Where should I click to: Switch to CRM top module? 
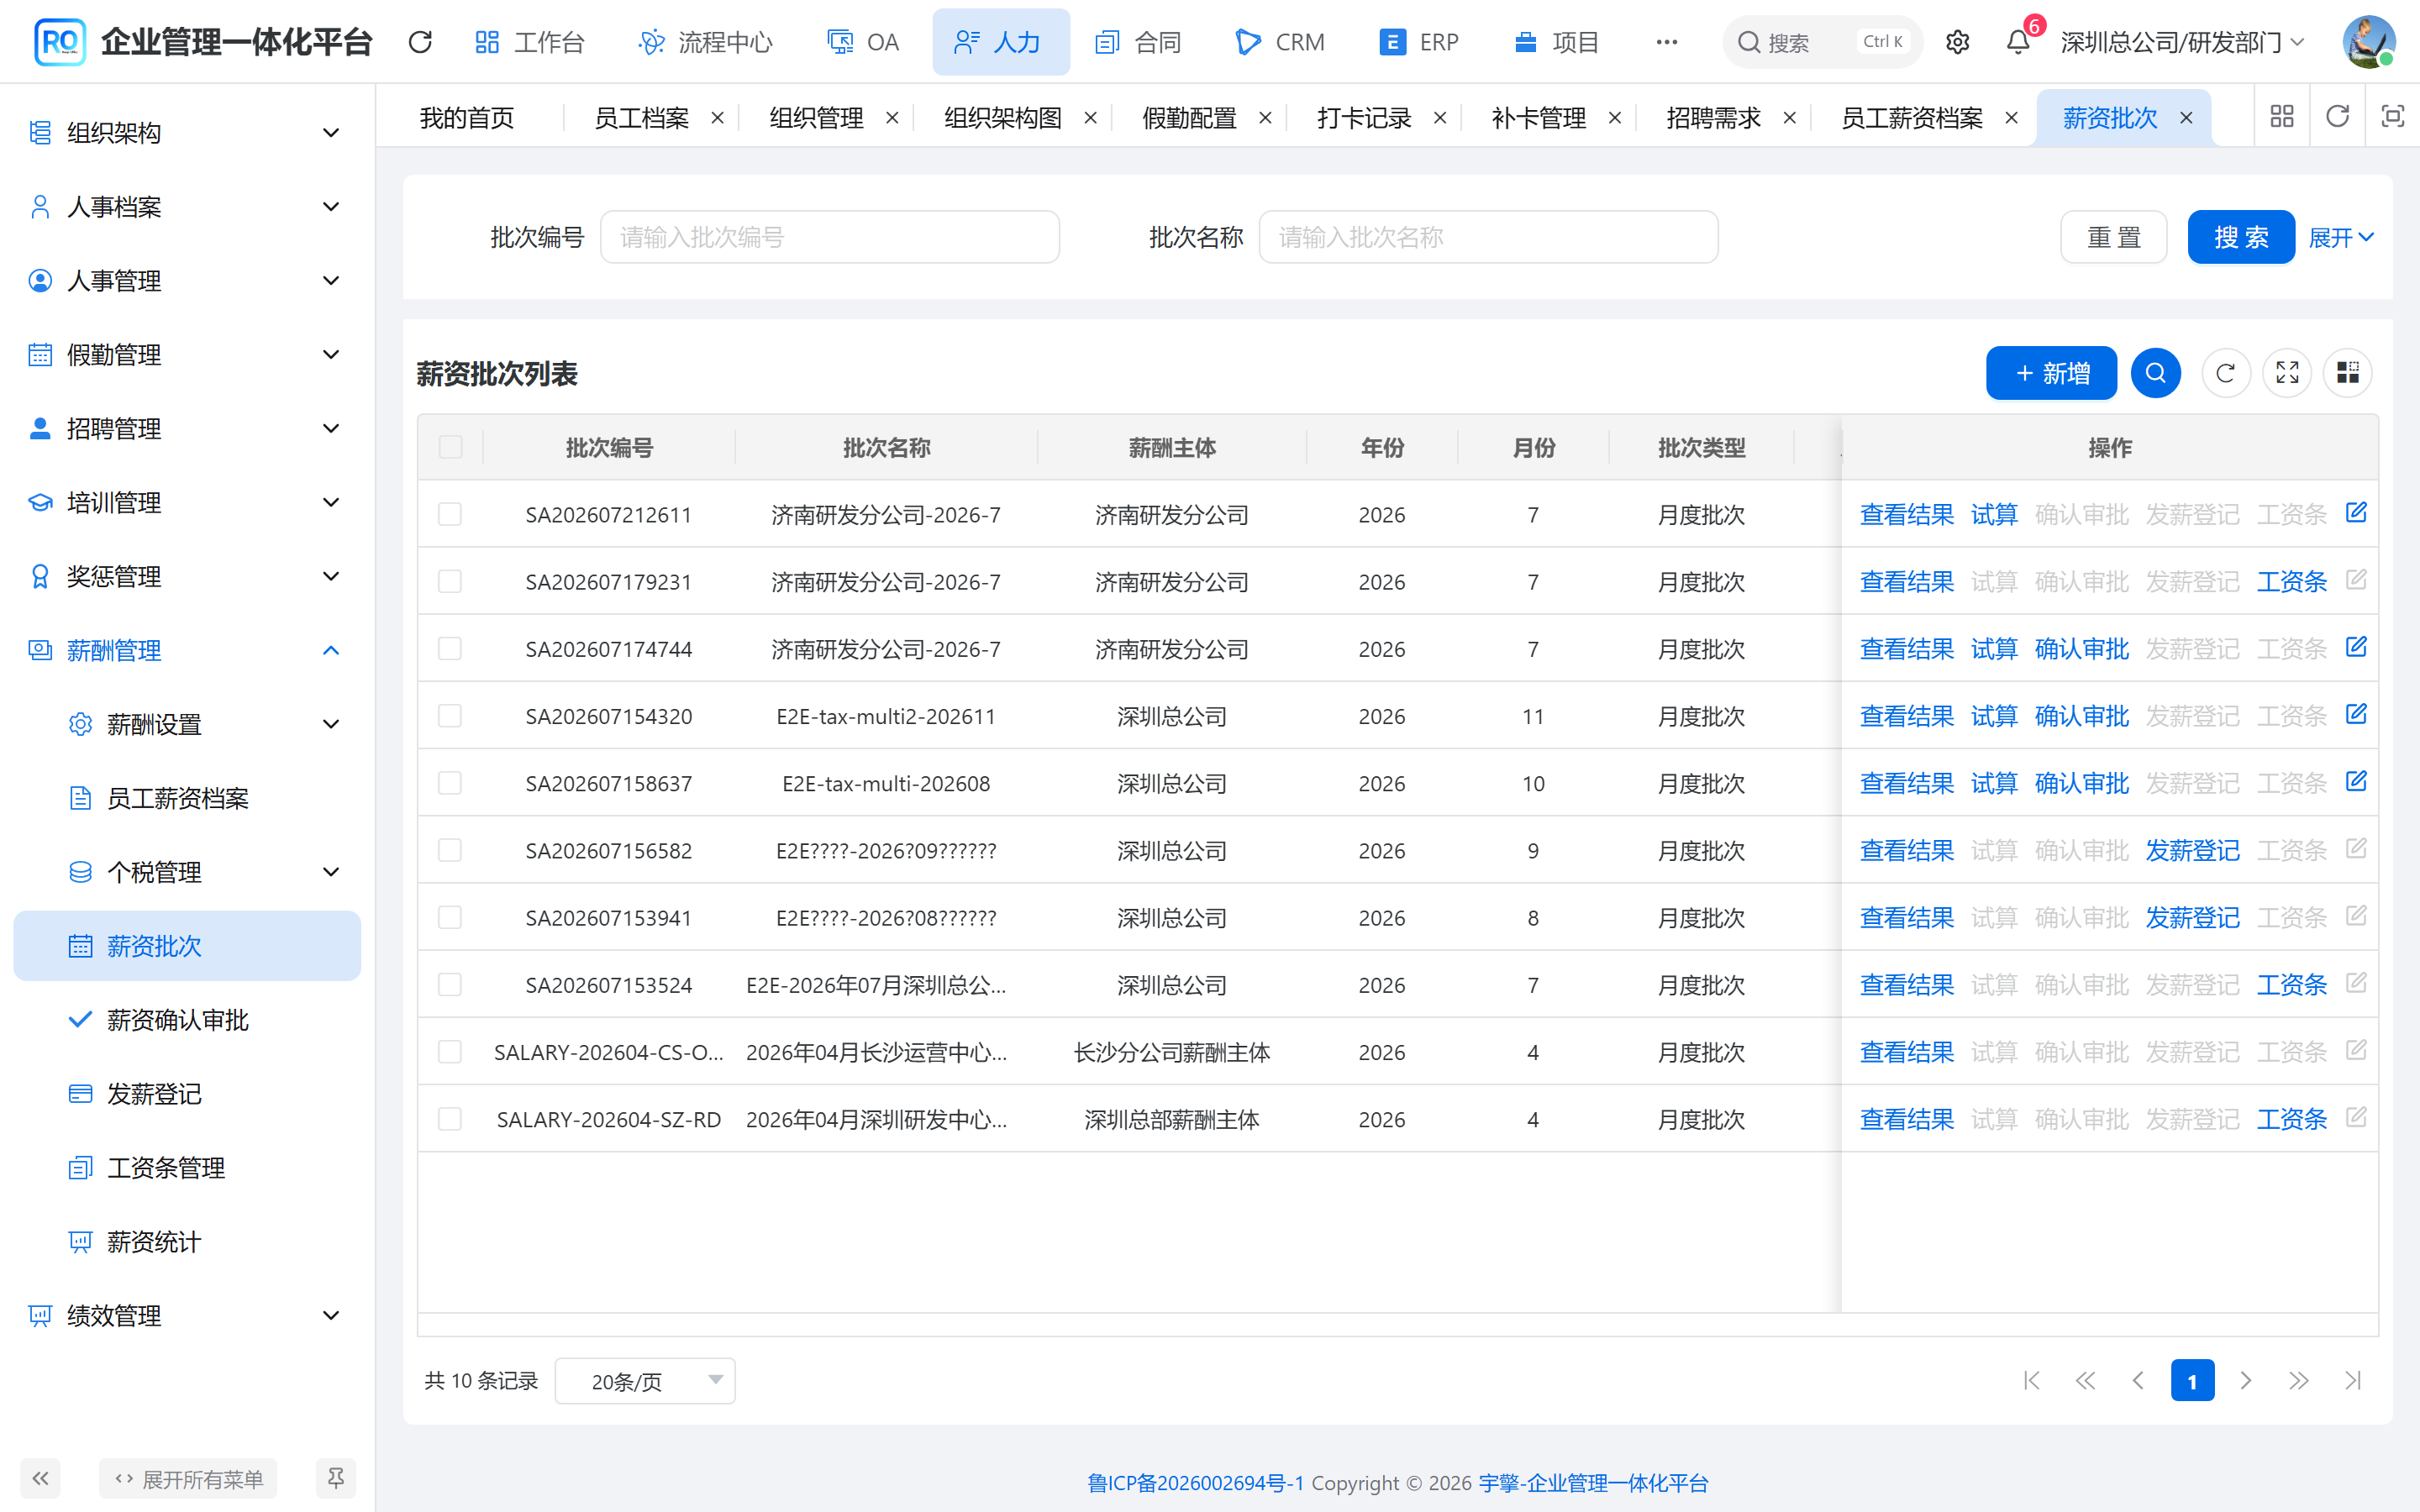1280,42
